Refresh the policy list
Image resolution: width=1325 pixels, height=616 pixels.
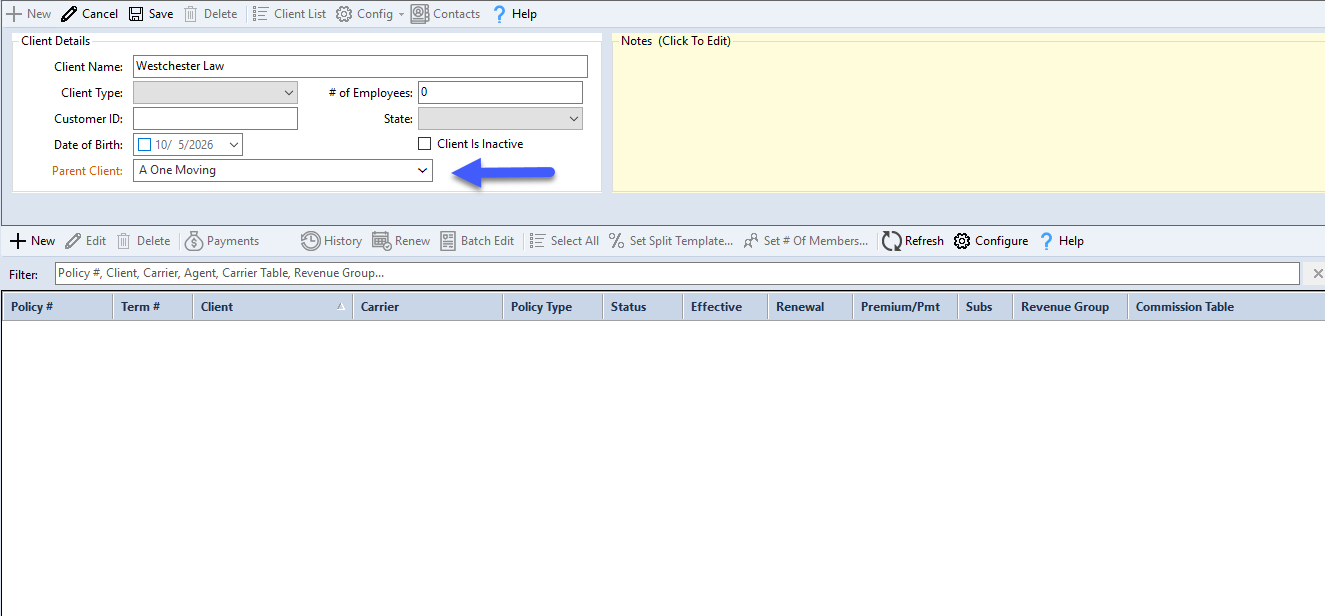913,241
